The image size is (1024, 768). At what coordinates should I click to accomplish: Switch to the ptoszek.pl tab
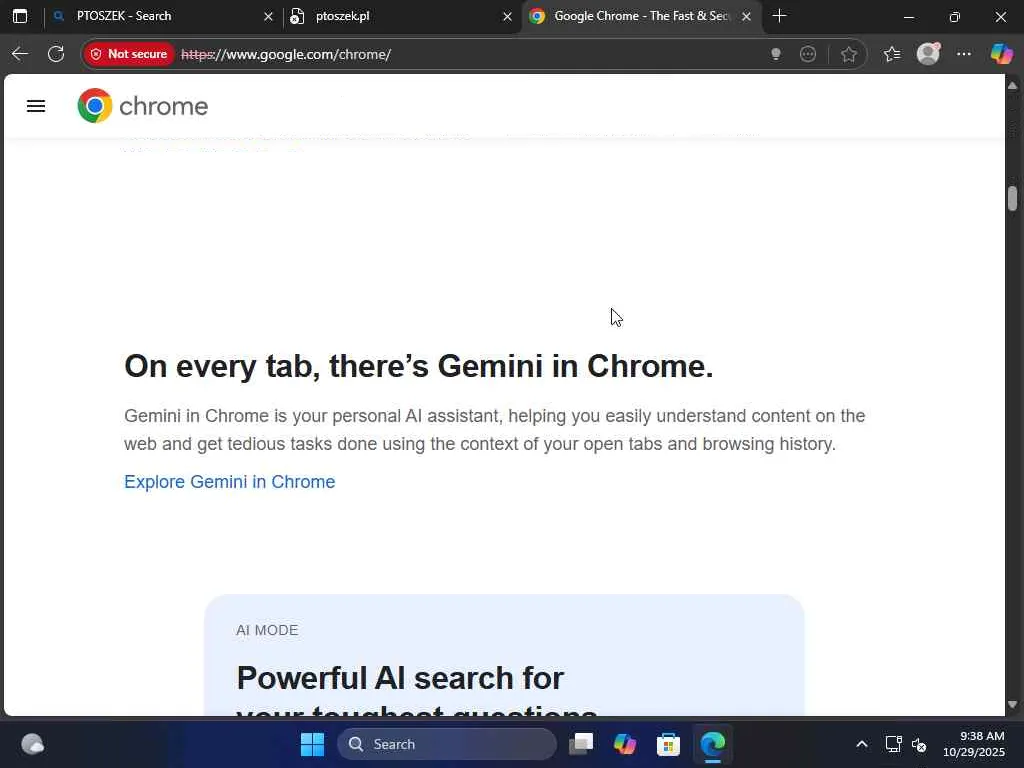[400, 16]
